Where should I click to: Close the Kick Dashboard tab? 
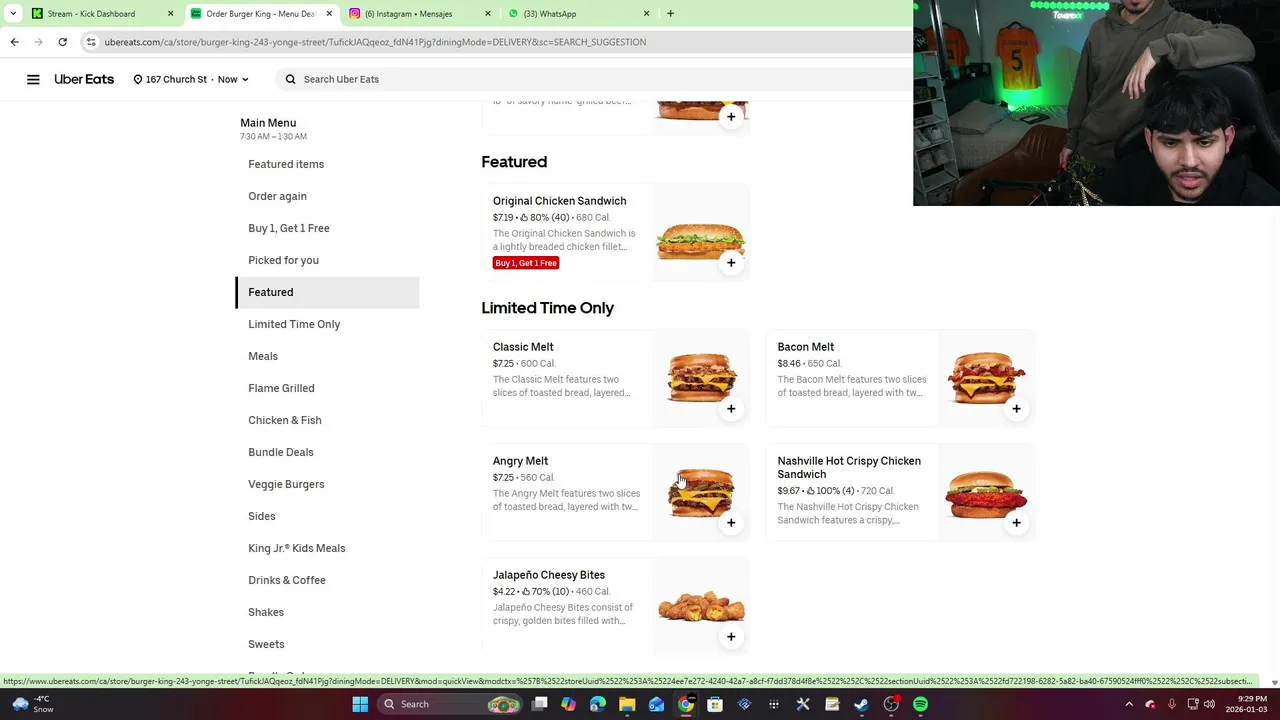click(x=170, y=14)
